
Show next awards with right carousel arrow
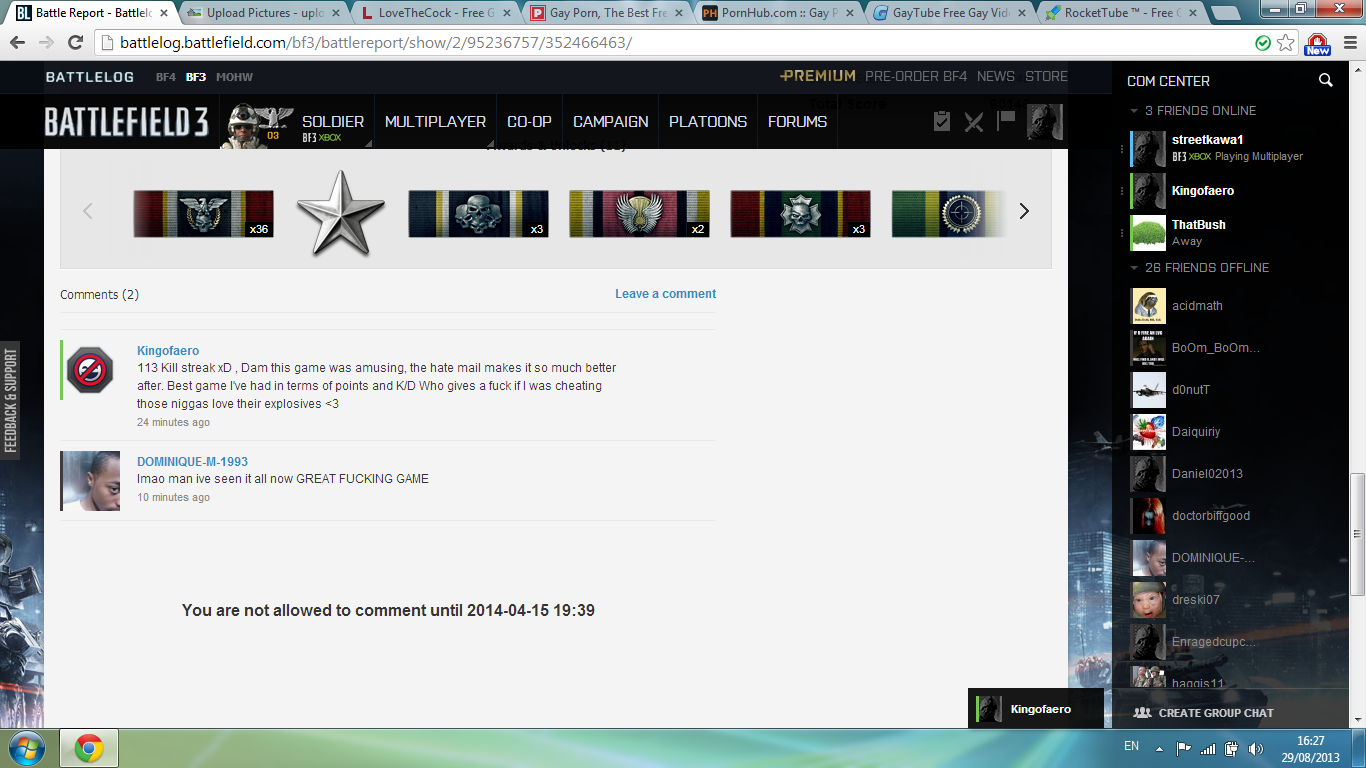[x=1024, y=211]
